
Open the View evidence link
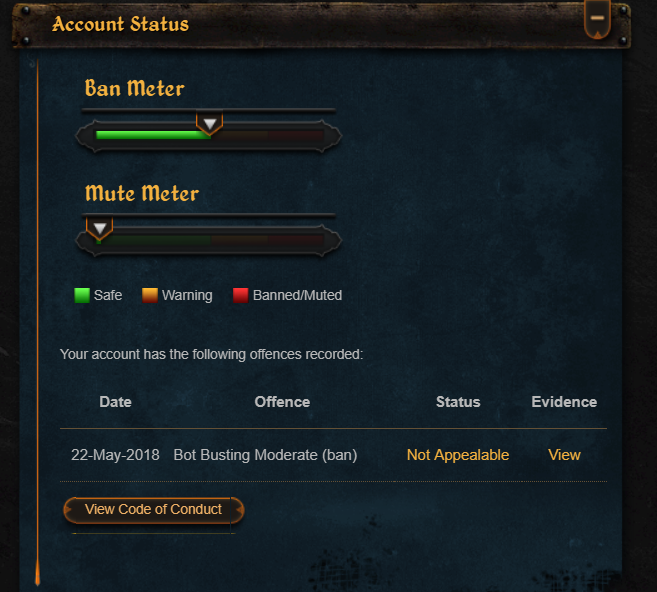[x=564, y=455]
